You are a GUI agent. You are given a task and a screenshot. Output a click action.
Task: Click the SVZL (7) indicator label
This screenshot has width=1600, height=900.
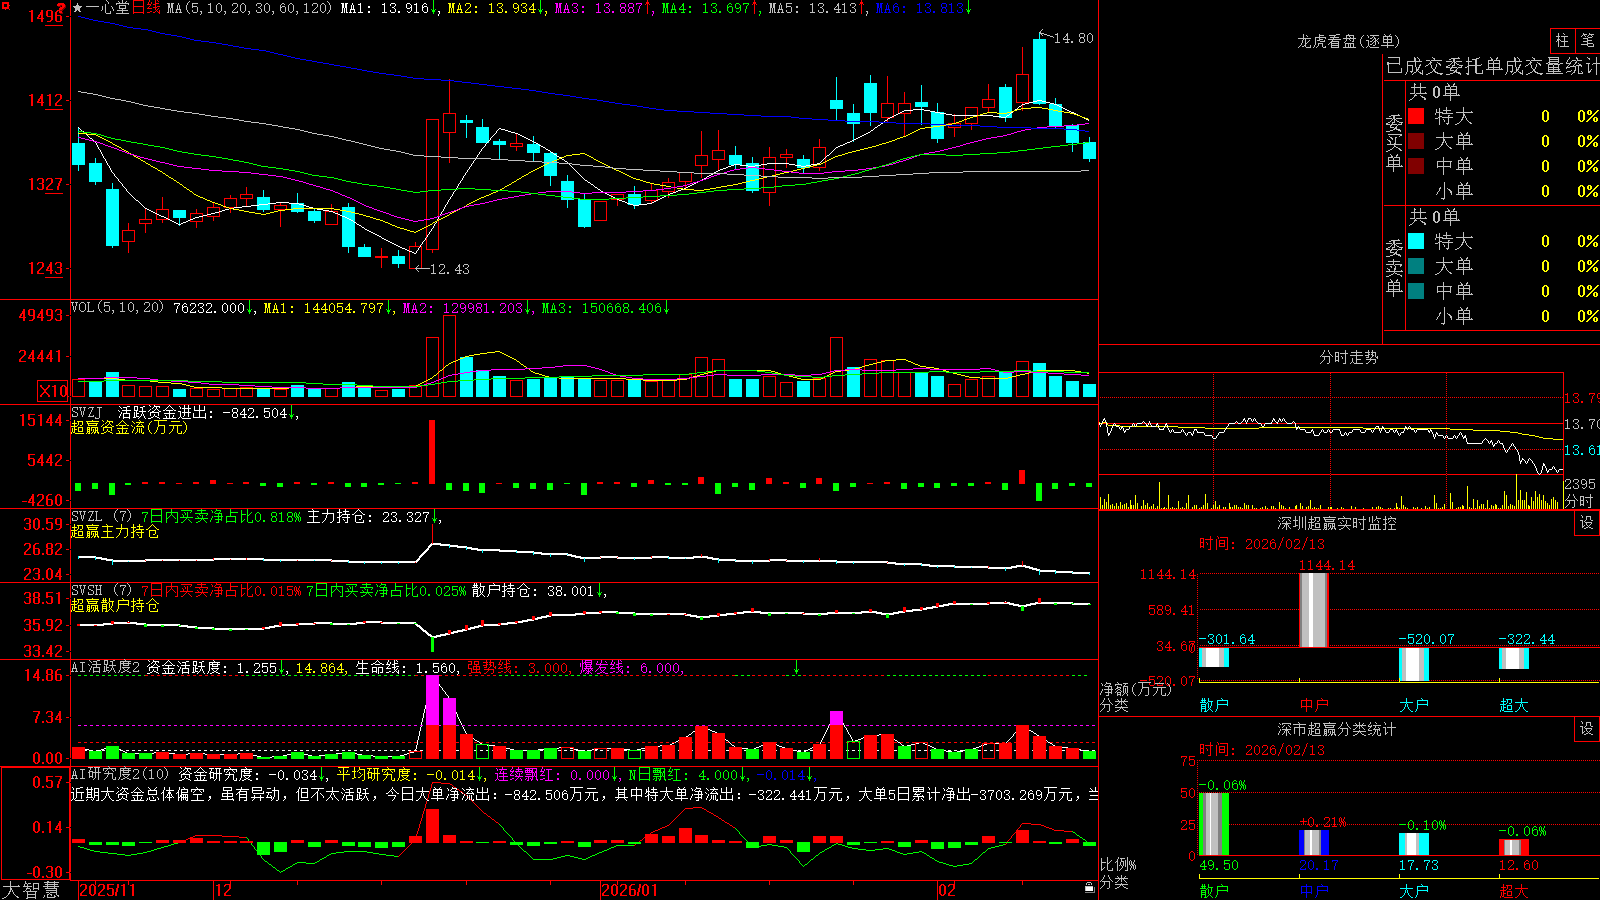(102, 517)
